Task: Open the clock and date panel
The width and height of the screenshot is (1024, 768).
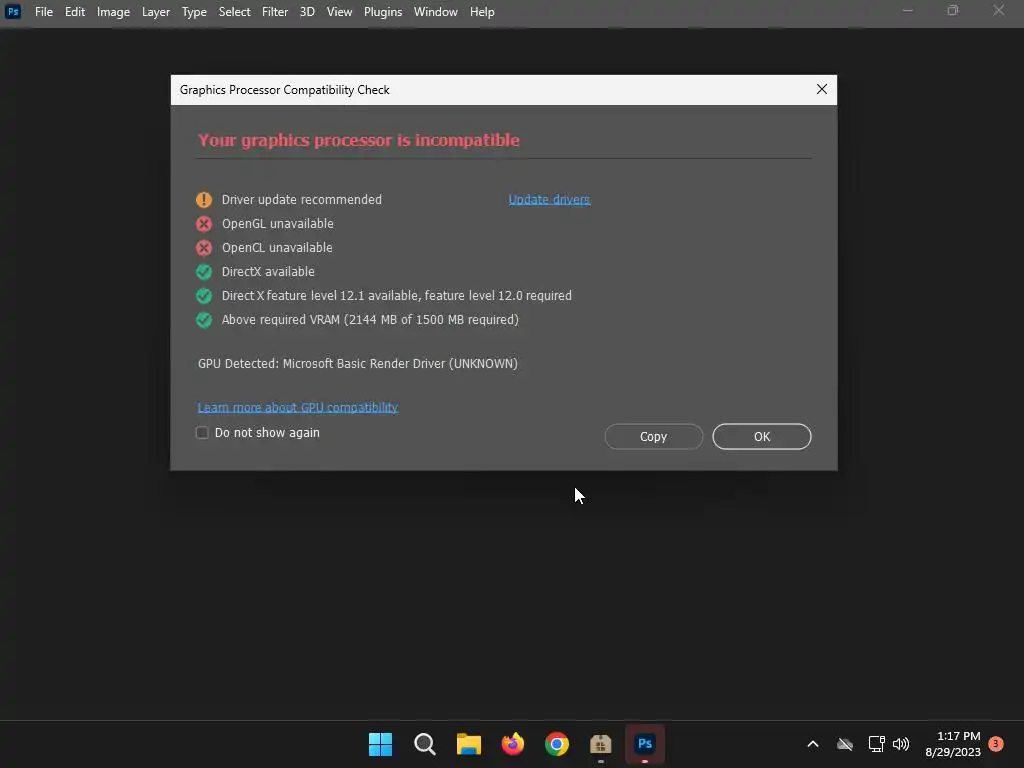Action: [953, 744]
